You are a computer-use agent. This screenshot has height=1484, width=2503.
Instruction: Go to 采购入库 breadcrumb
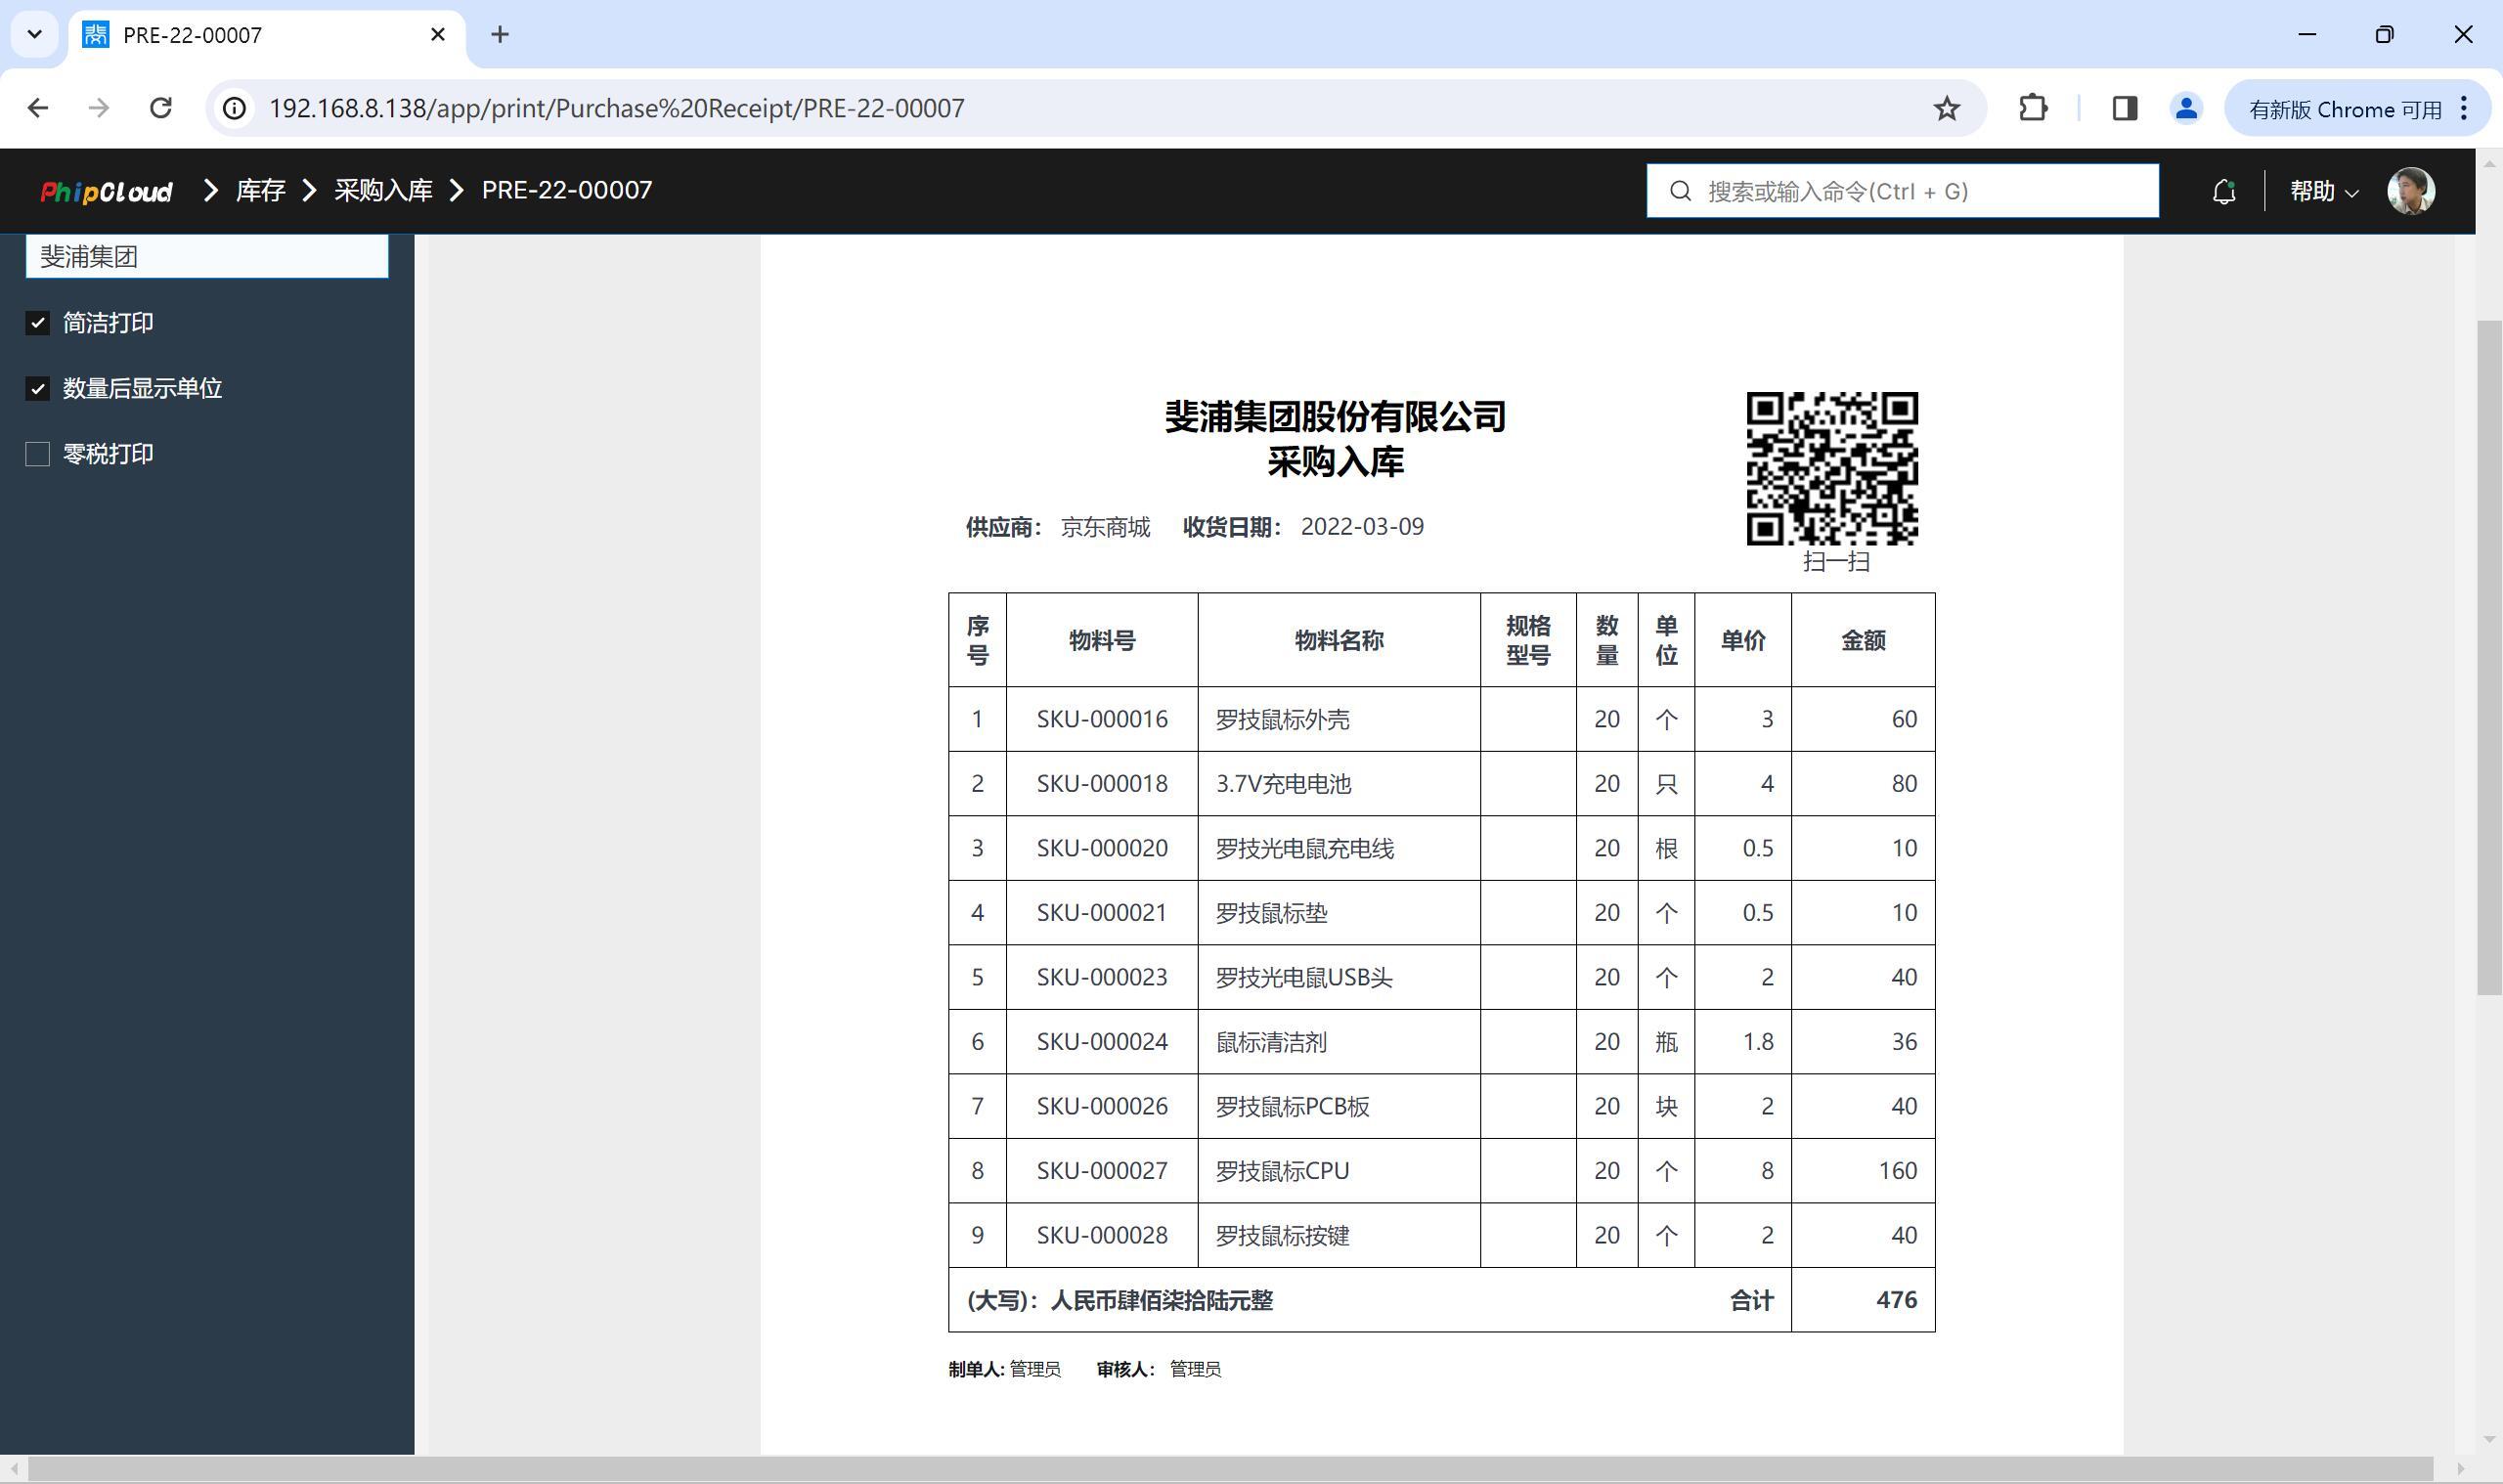(383, 190)
